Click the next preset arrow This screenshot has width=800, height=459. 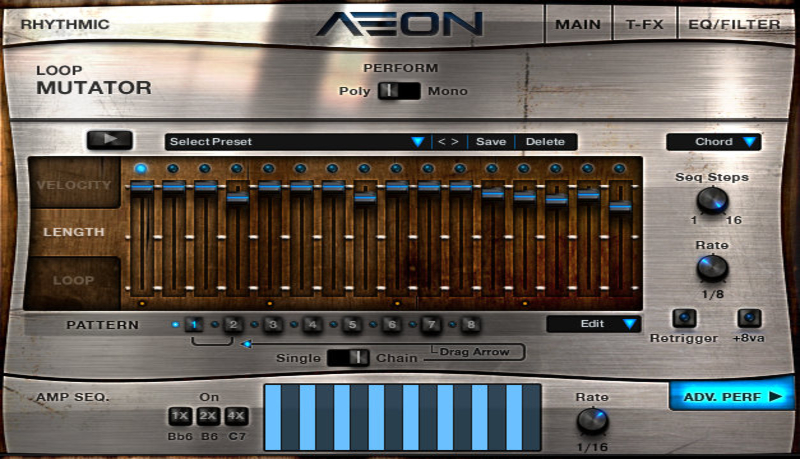[x=455, y=142]
